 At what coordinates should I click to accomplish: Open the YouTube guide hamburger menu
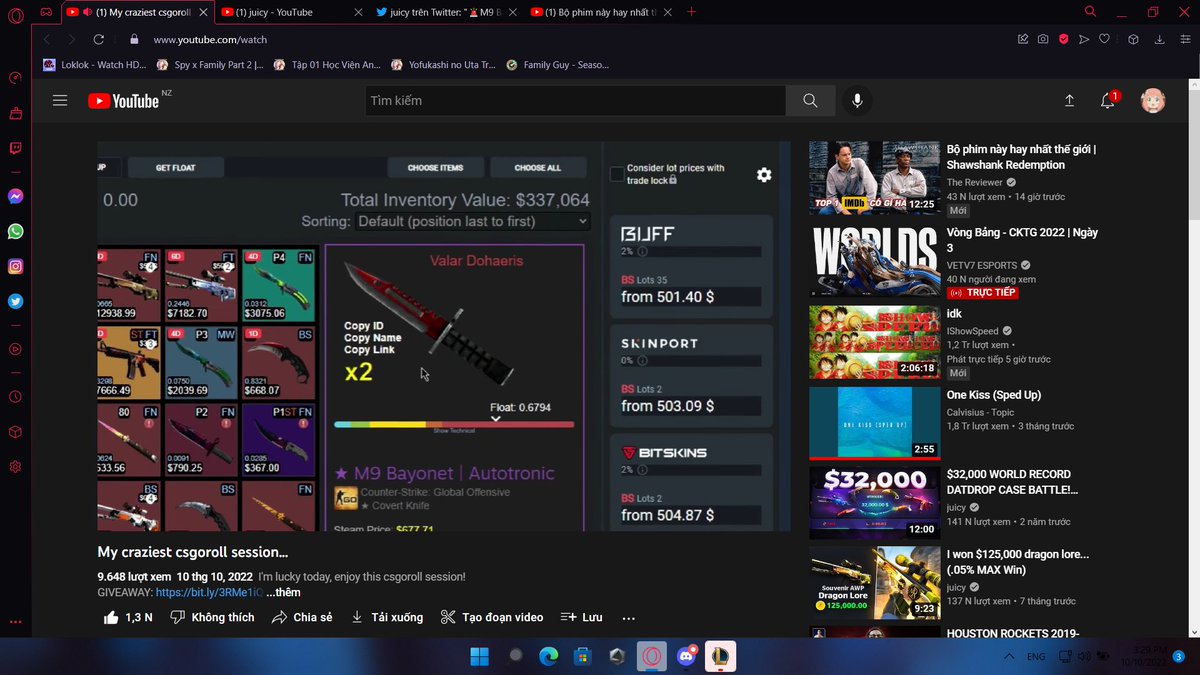[x=60, y=101]
